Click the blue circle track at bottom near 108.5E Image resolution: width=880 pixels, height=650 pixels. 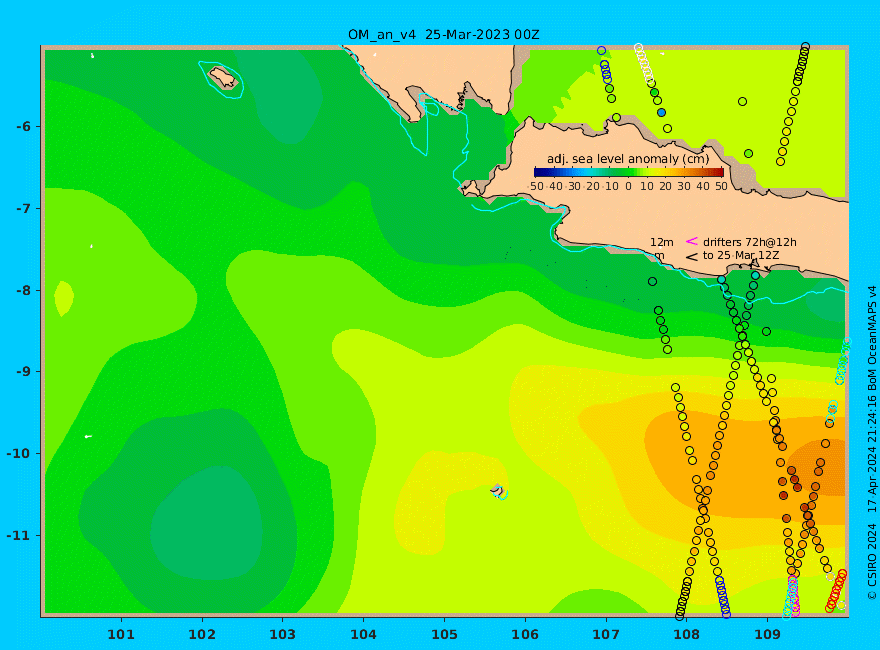coord(723,597)
